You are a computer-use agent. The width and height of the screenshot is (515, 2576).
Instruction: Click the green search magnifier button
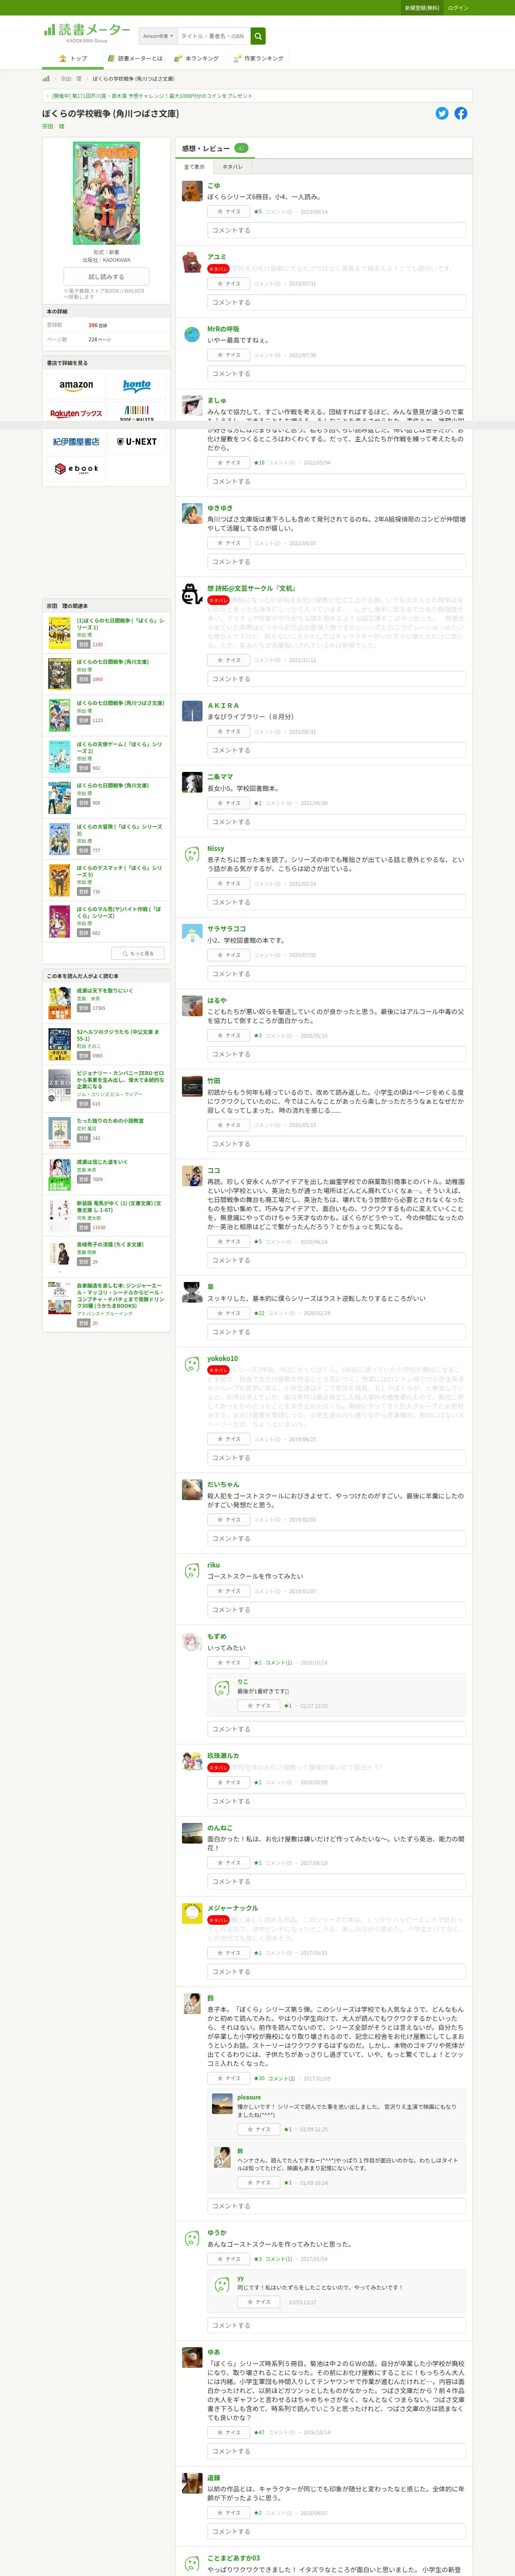pos(258,36)
